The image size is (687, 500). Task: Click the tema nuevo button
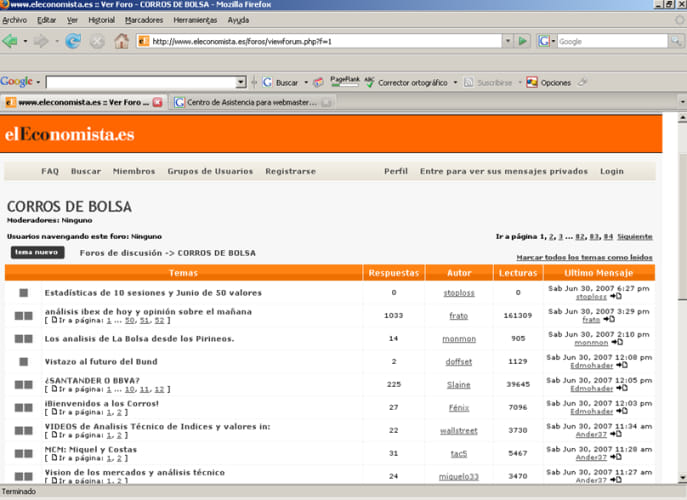(37, 252)
